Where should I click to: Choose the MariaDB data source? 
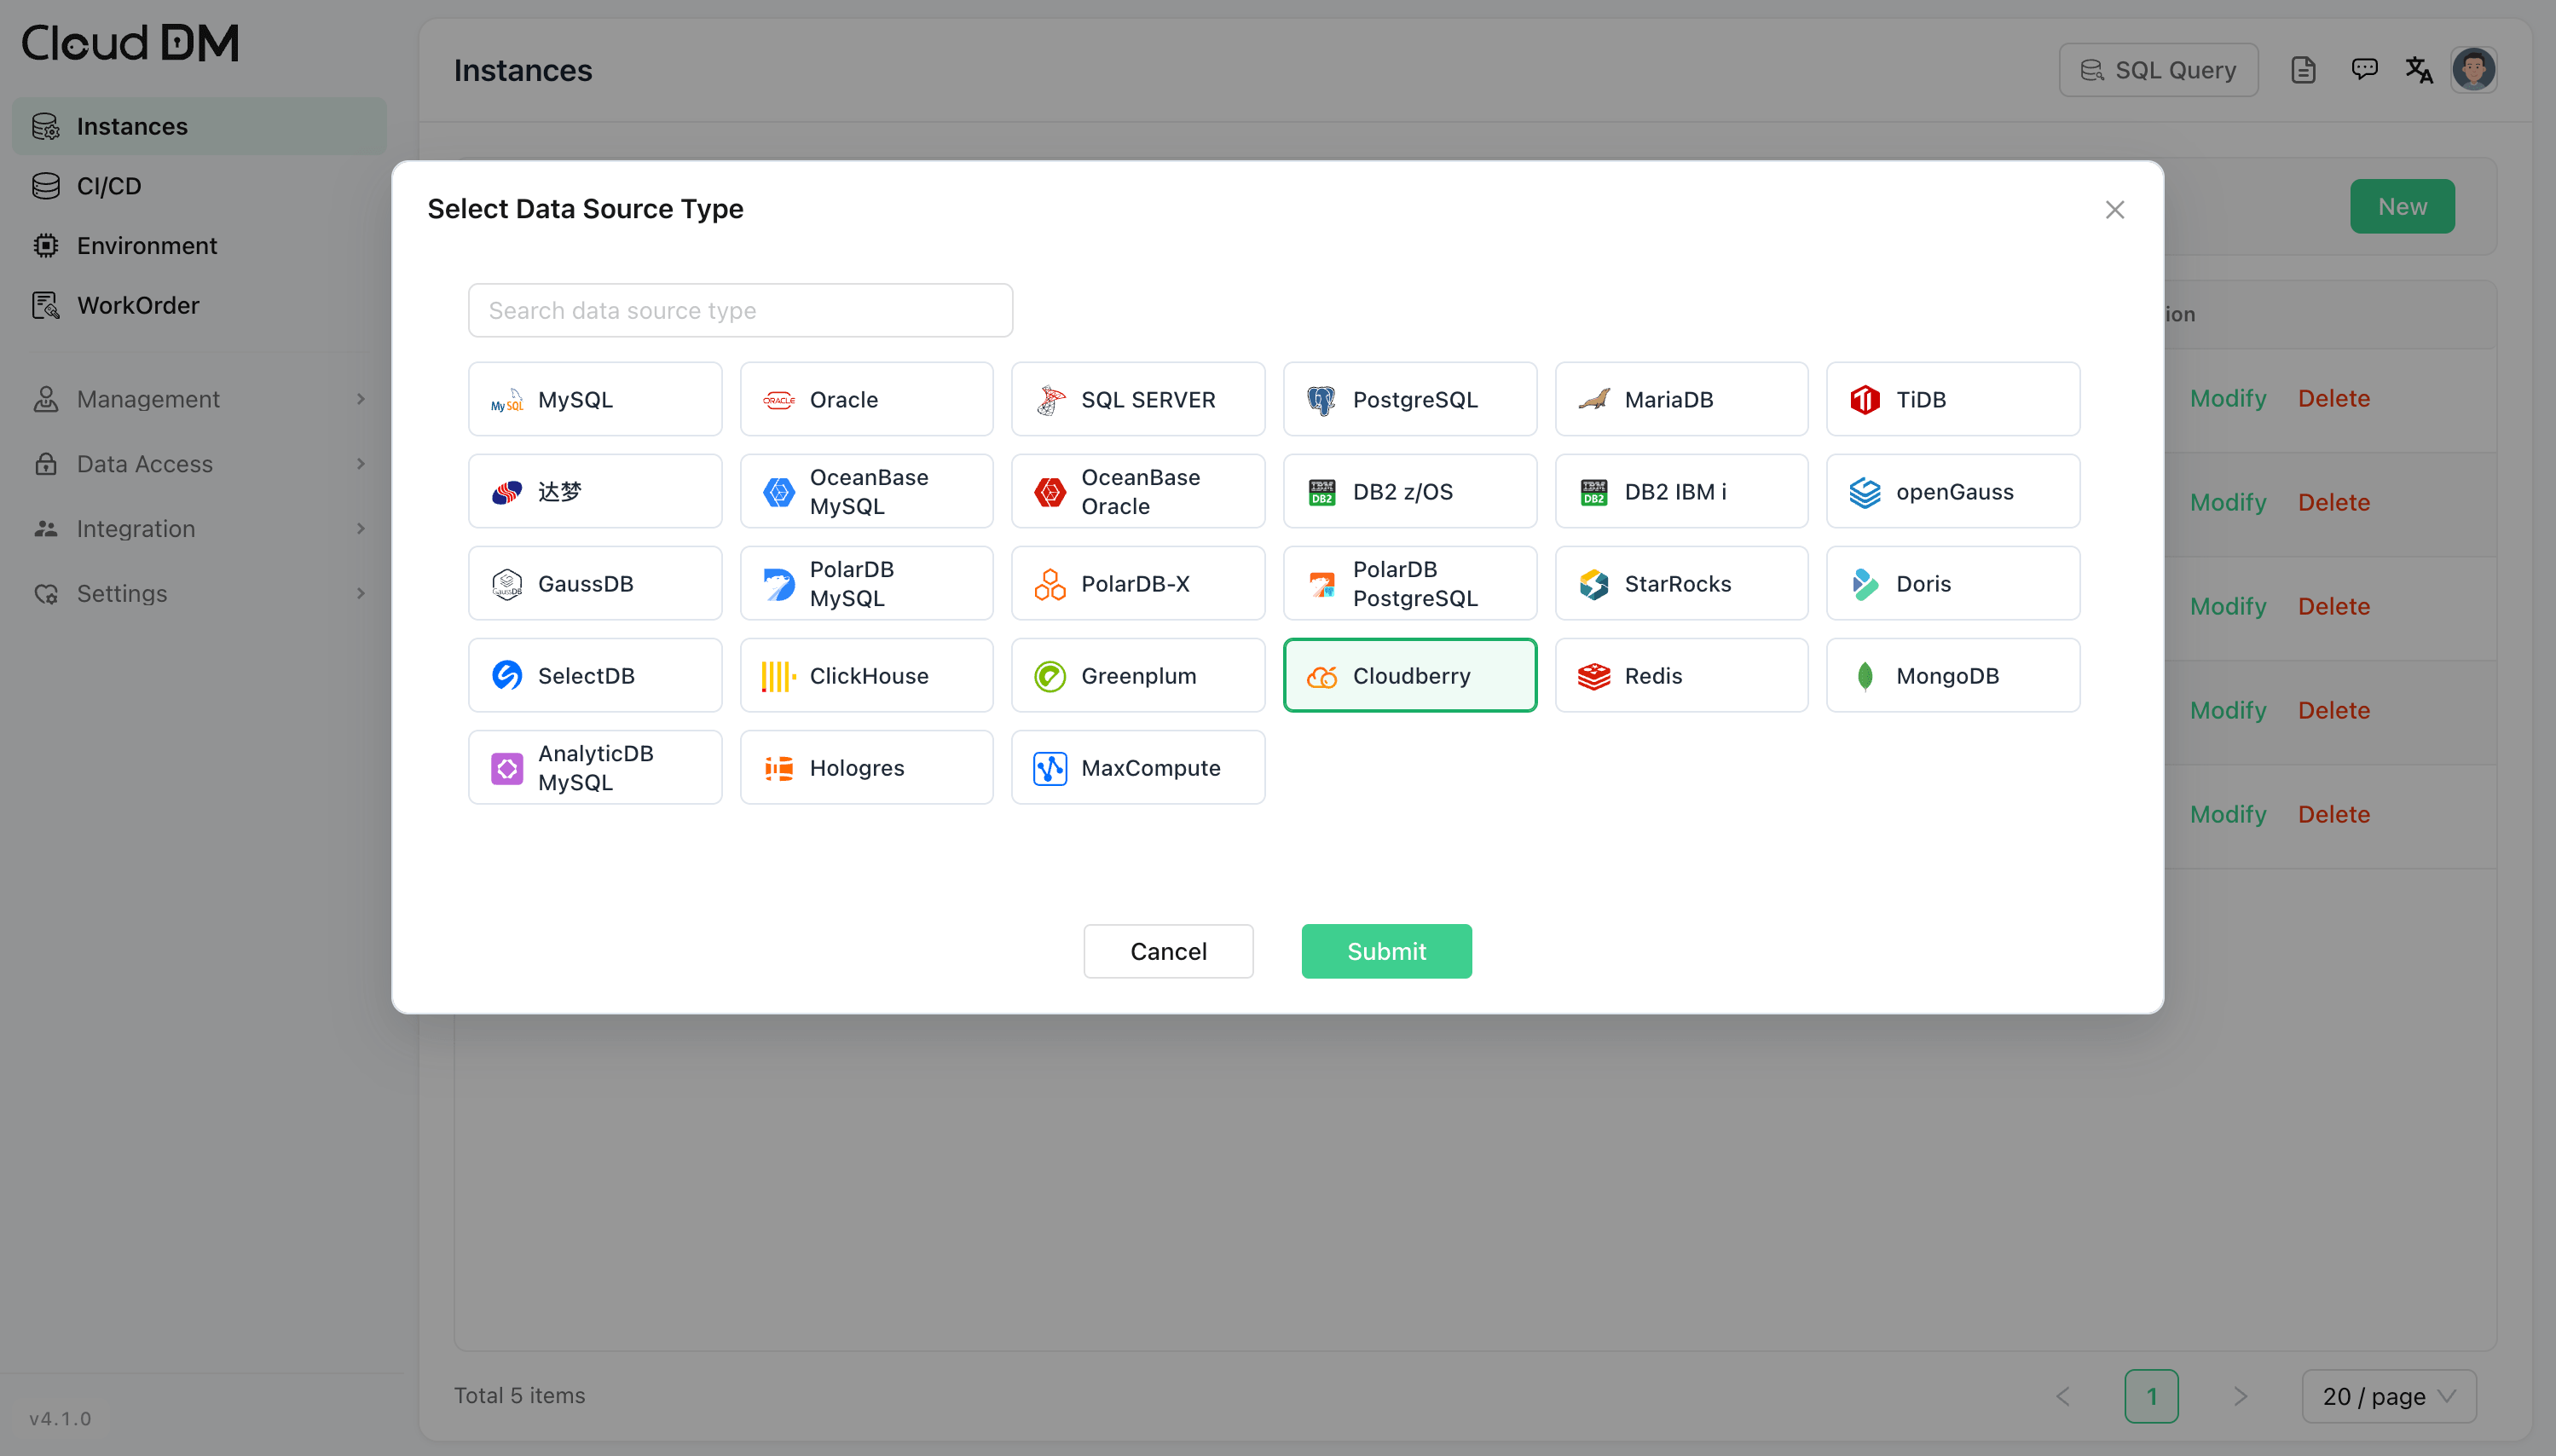(1682, 399)
